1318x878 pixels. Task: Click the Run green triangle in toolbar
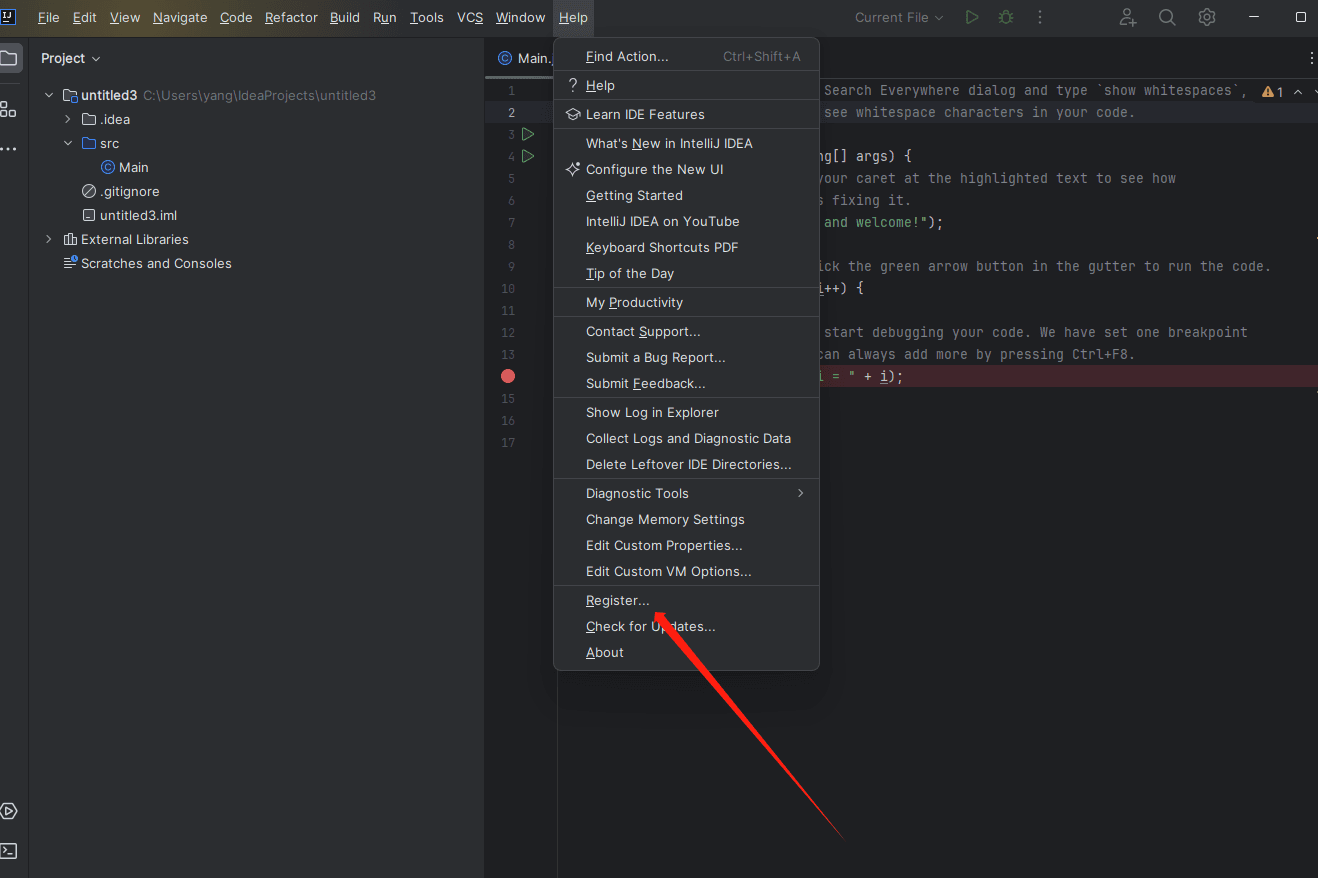tap(972, 17)
